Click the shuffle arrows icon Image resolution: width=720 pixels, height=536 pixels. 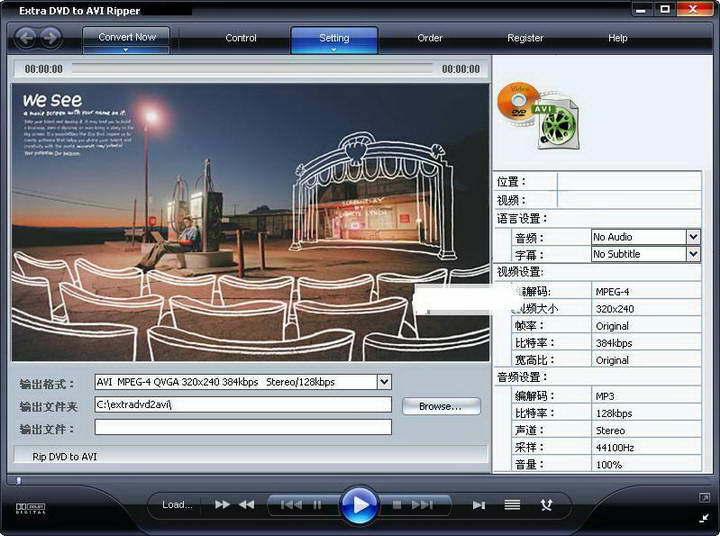coord(546,505)
